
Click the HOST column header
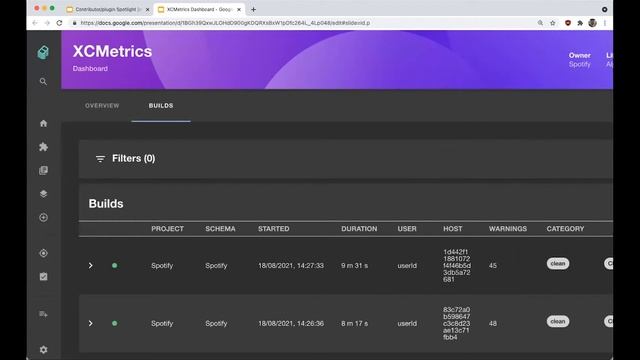point(453,229)
